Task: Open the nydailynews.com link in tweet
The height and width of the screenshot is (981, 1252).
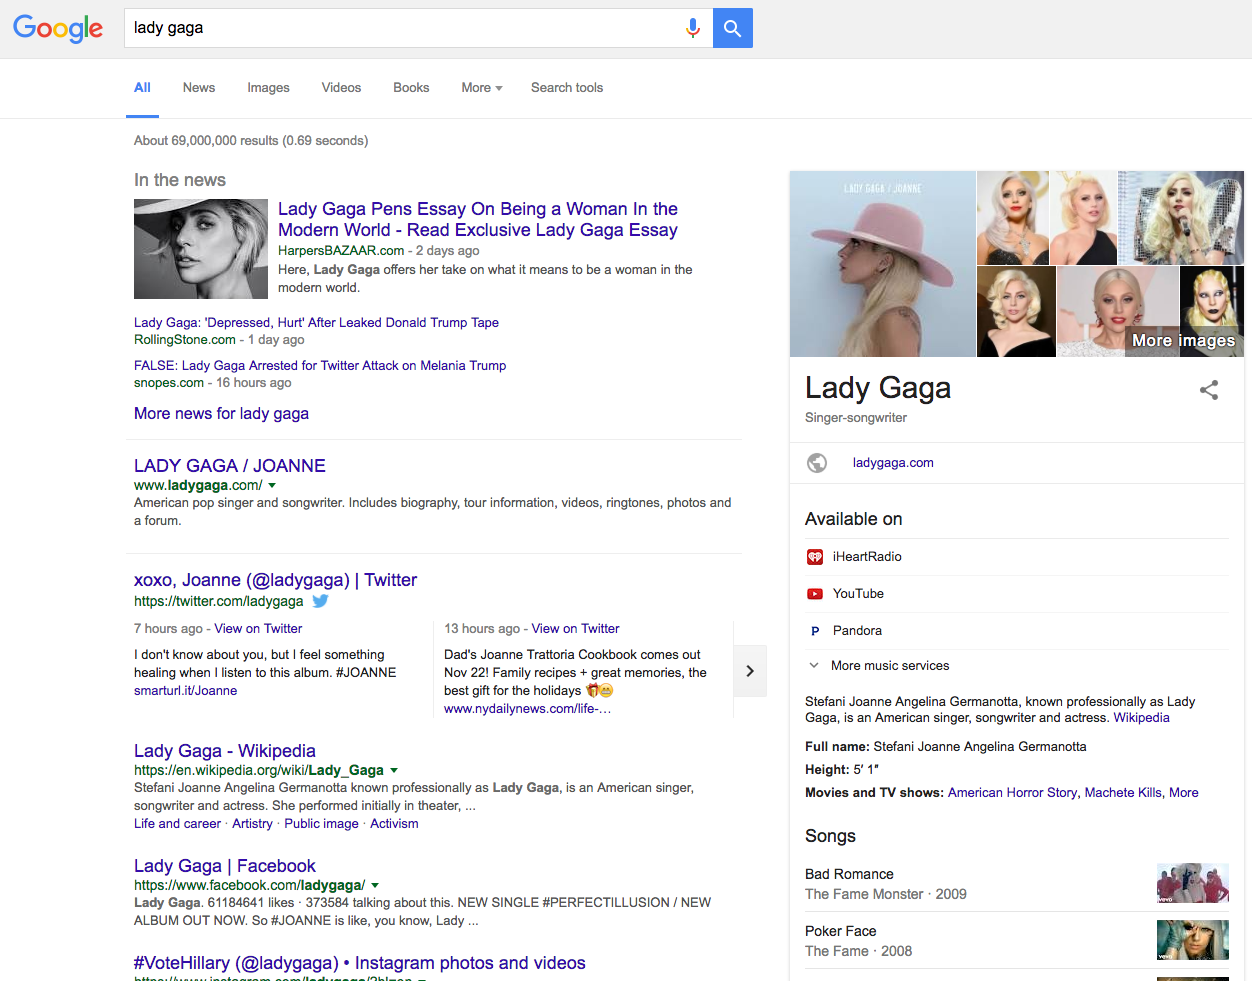Action: point(527,709)
